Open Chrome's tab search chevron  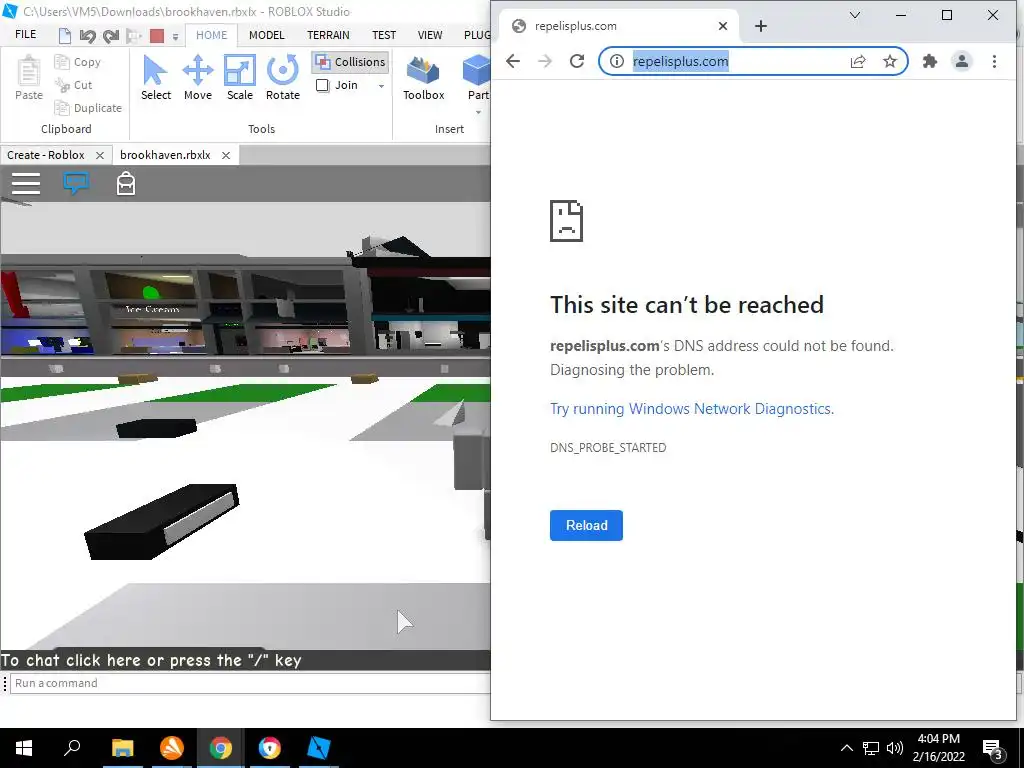click(x=854, y=15)
